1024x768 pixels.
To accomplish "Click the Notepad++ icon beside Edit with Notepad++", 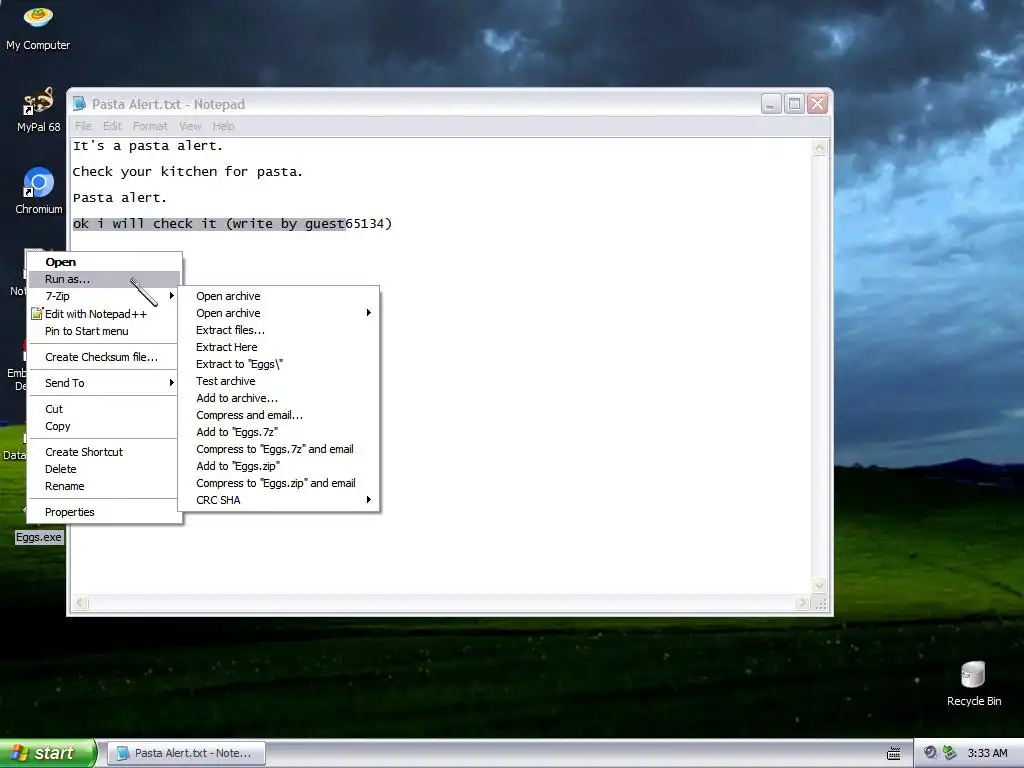I will coord(37,314).
